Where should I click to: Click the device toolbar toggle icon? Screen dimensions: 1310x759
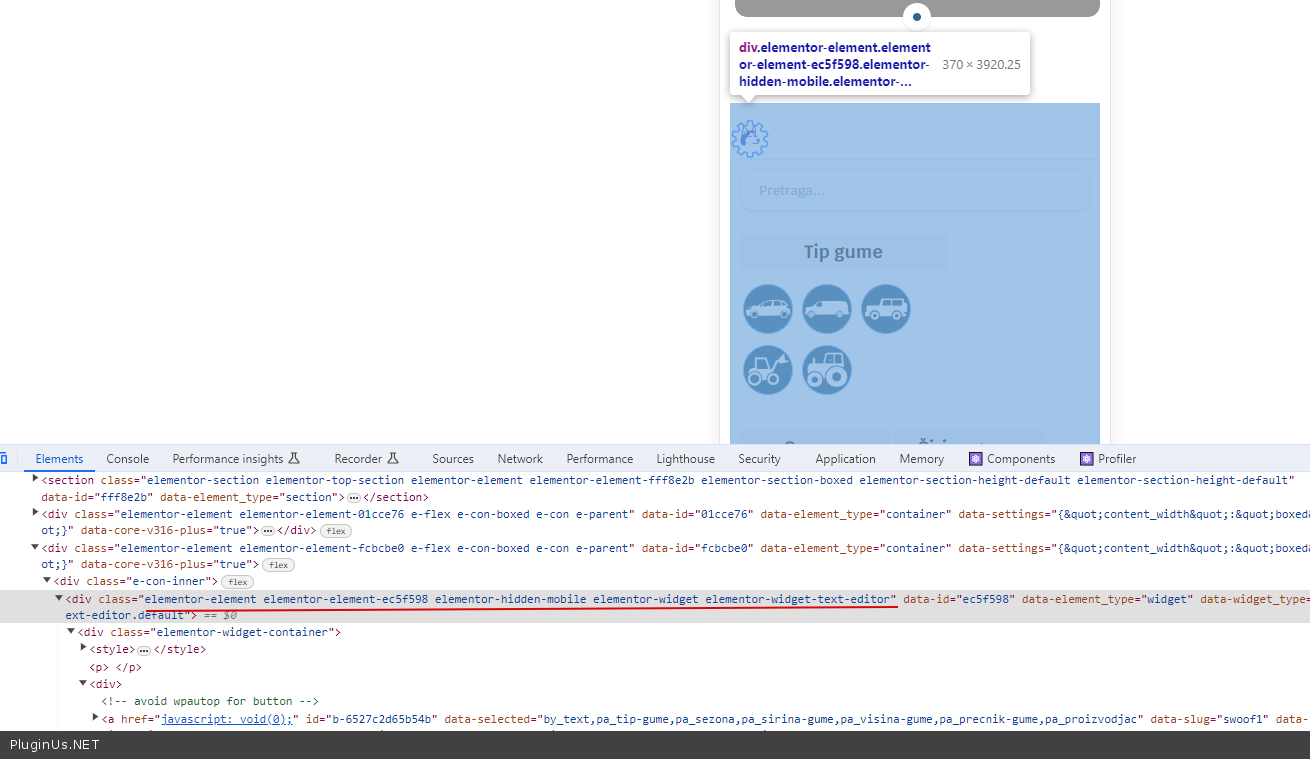tap(4, 459)
